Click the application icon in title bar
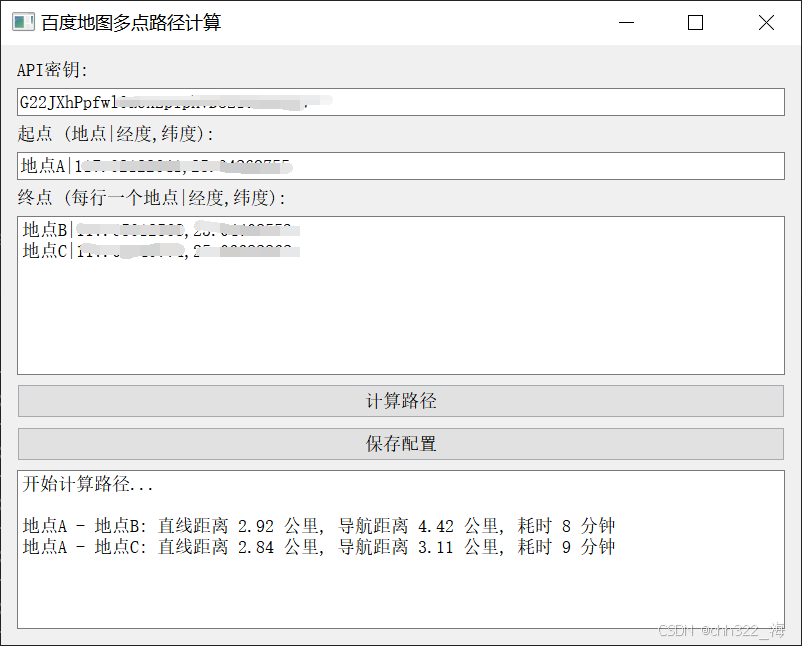The height and width of the screenshot is (646, 802). click(x=24, y=23)
